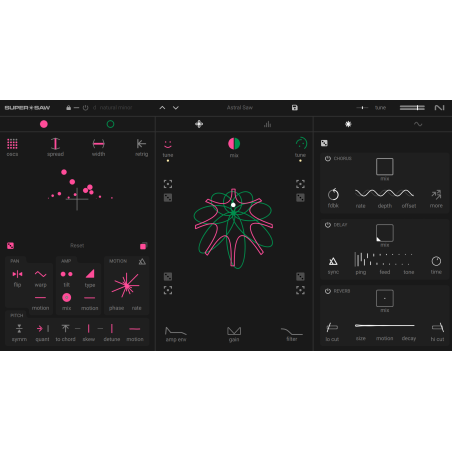The image size is (452, 452).
Task: Toggle the scale lock icon
Action: 68,108
